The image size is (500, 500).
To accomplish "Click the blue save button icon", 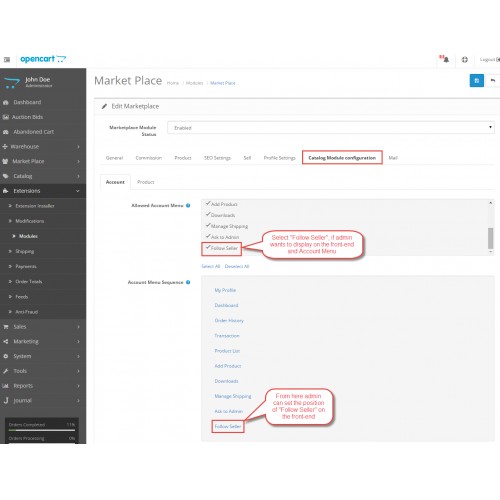I will click(x=476, y=81).
